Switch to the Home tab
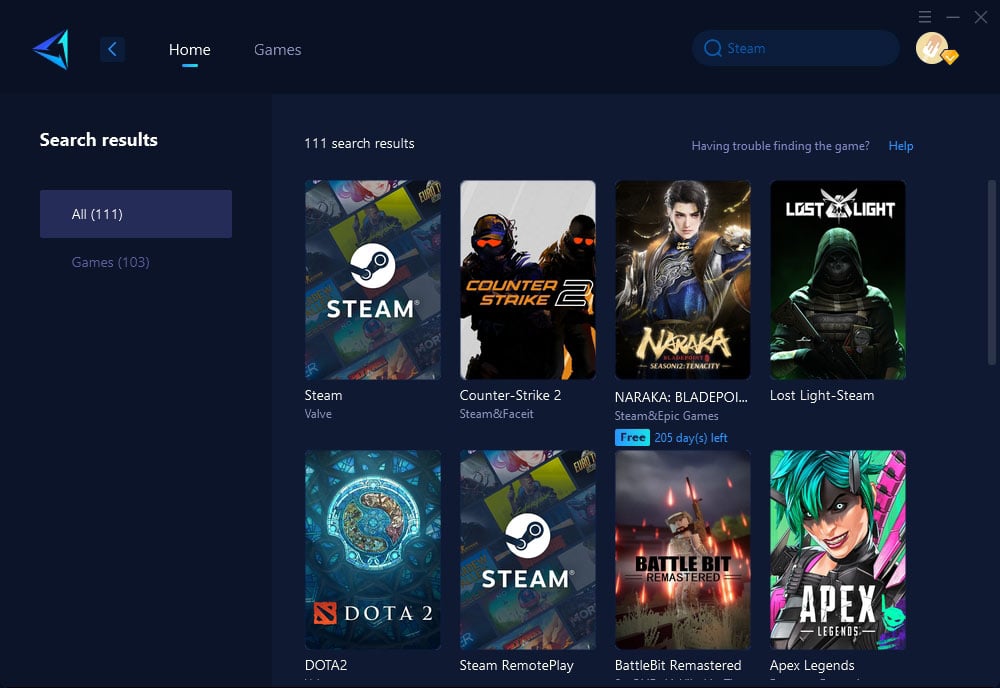 189,50
